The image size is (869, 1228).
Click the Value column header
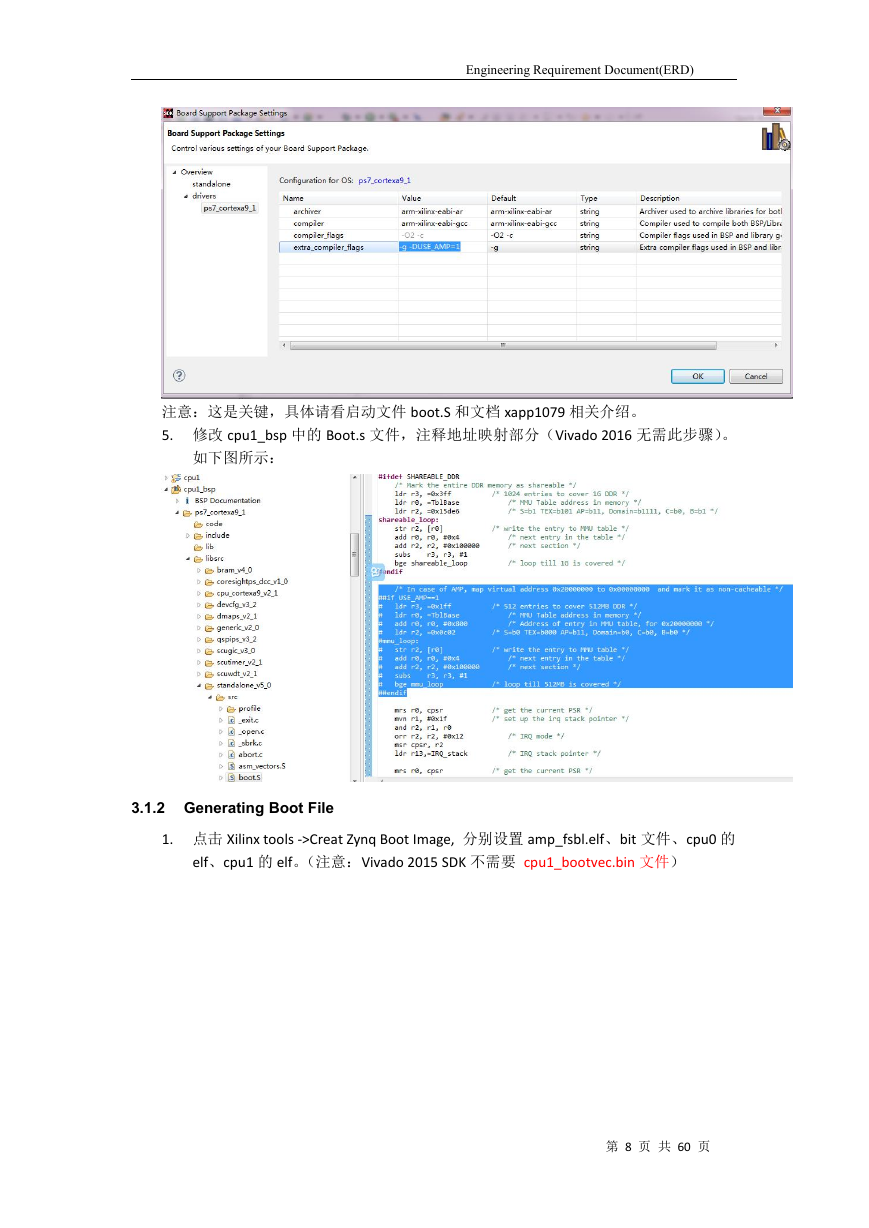[x=443, y=198]
